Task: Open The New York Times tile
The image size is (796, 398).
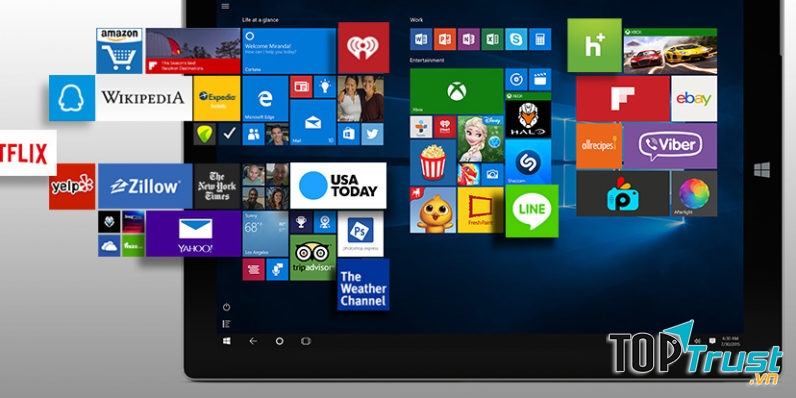Action: pyautogui.click(x=217, y=186)
